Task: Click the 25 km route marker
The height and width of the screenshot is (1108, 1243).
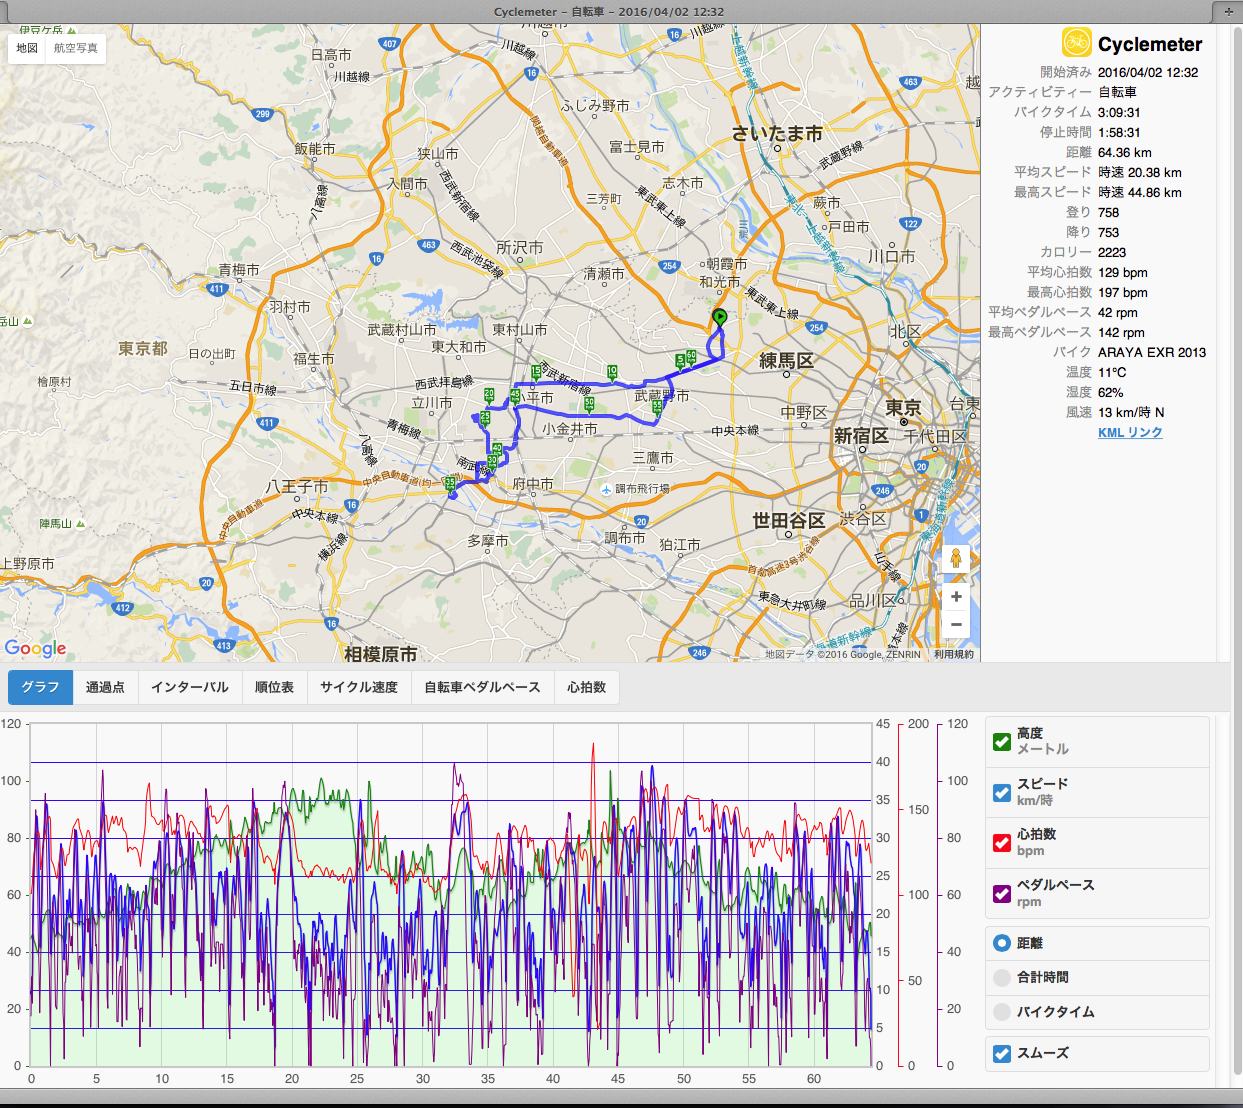Action: [485, 418]
